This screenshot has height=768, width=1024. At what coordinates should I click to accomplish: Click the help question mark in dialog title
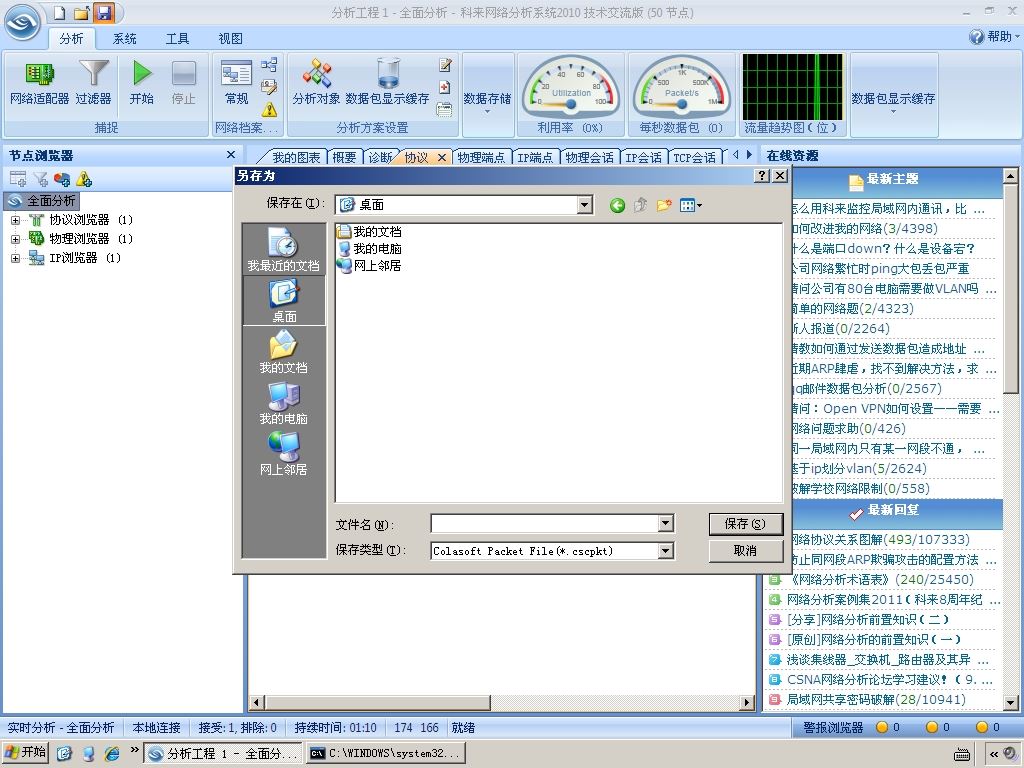[761, 176]
